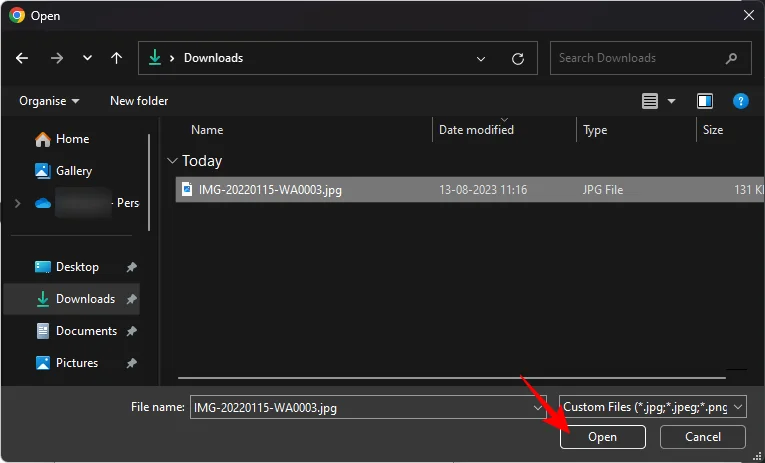Click the view layout icon
The image size is (765, 463).
tap(650, 101)
